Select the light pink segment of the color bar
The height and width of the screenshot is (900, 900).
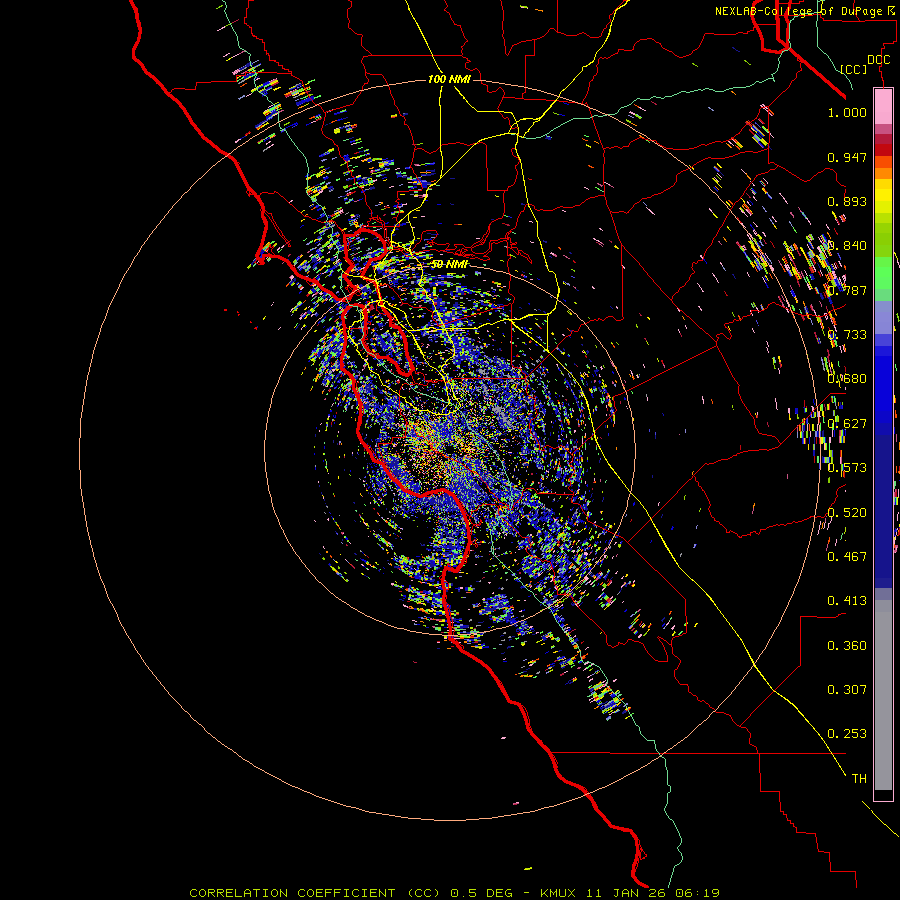[883, 107]
